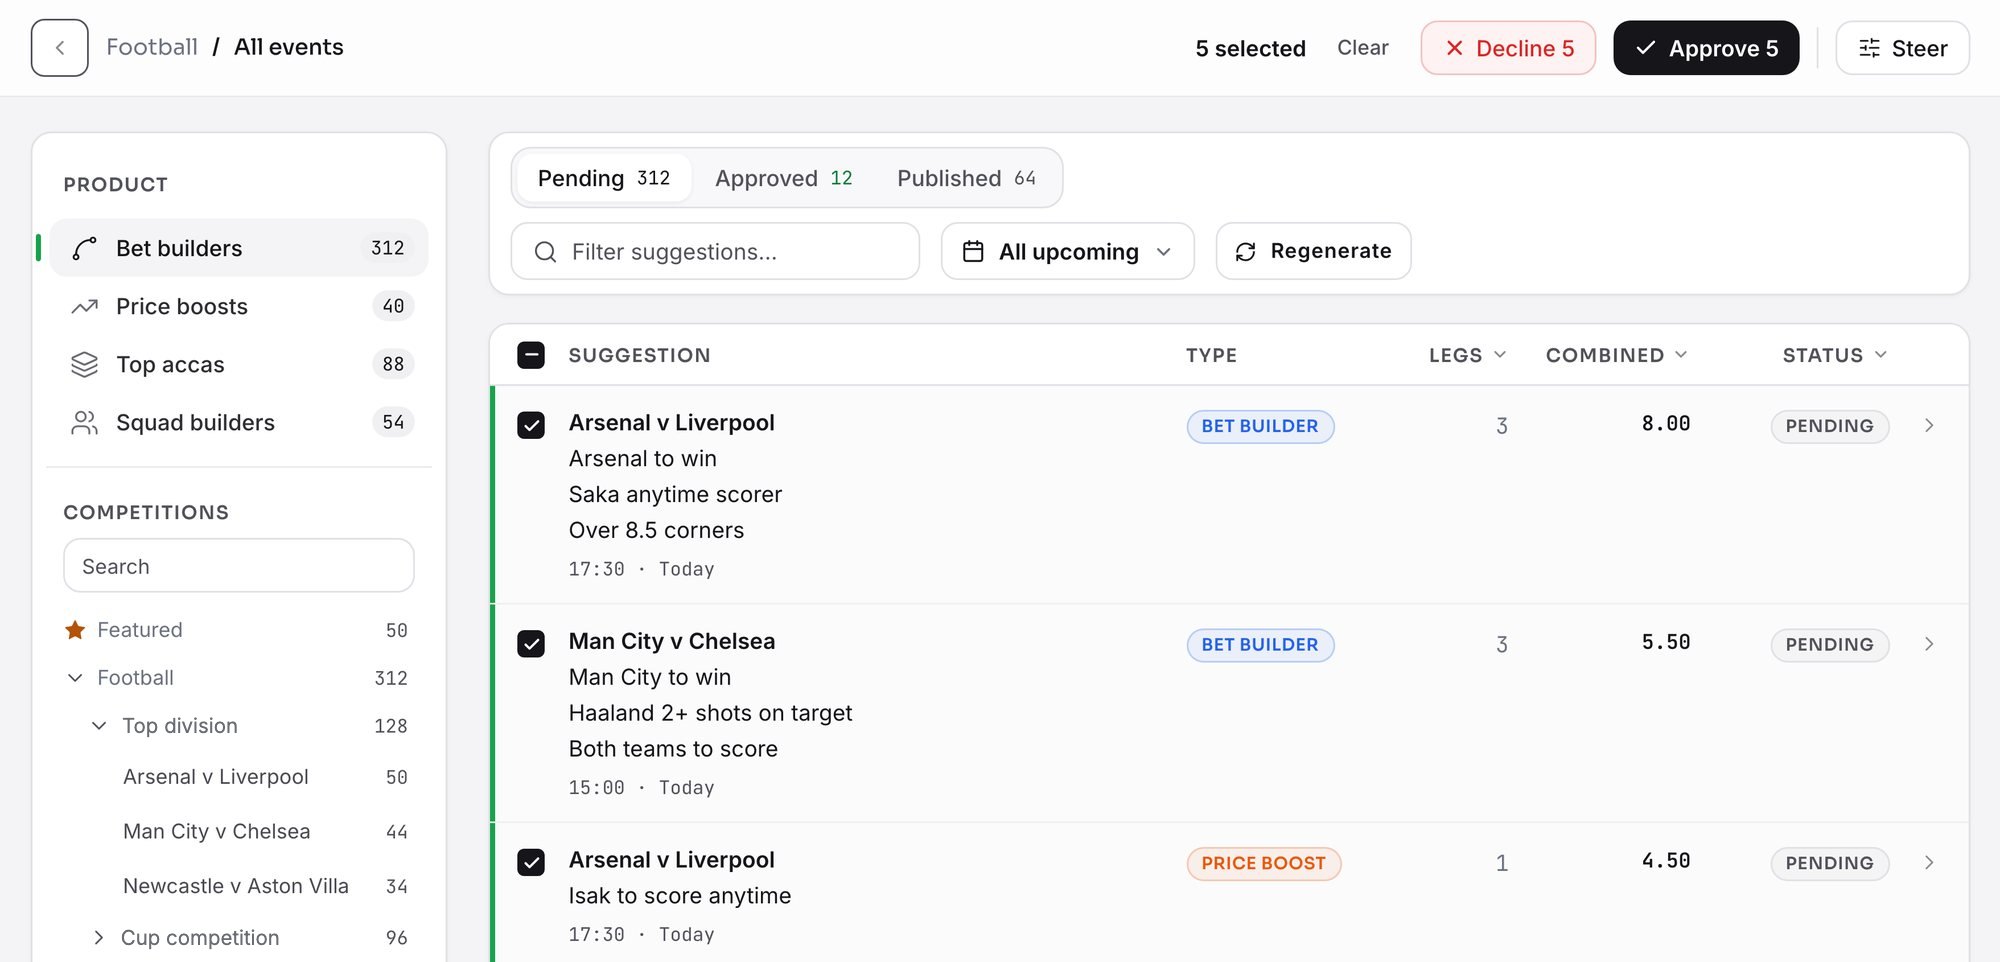Uncheck the Man City v Chelsea row checkbox

coord(531,643)
